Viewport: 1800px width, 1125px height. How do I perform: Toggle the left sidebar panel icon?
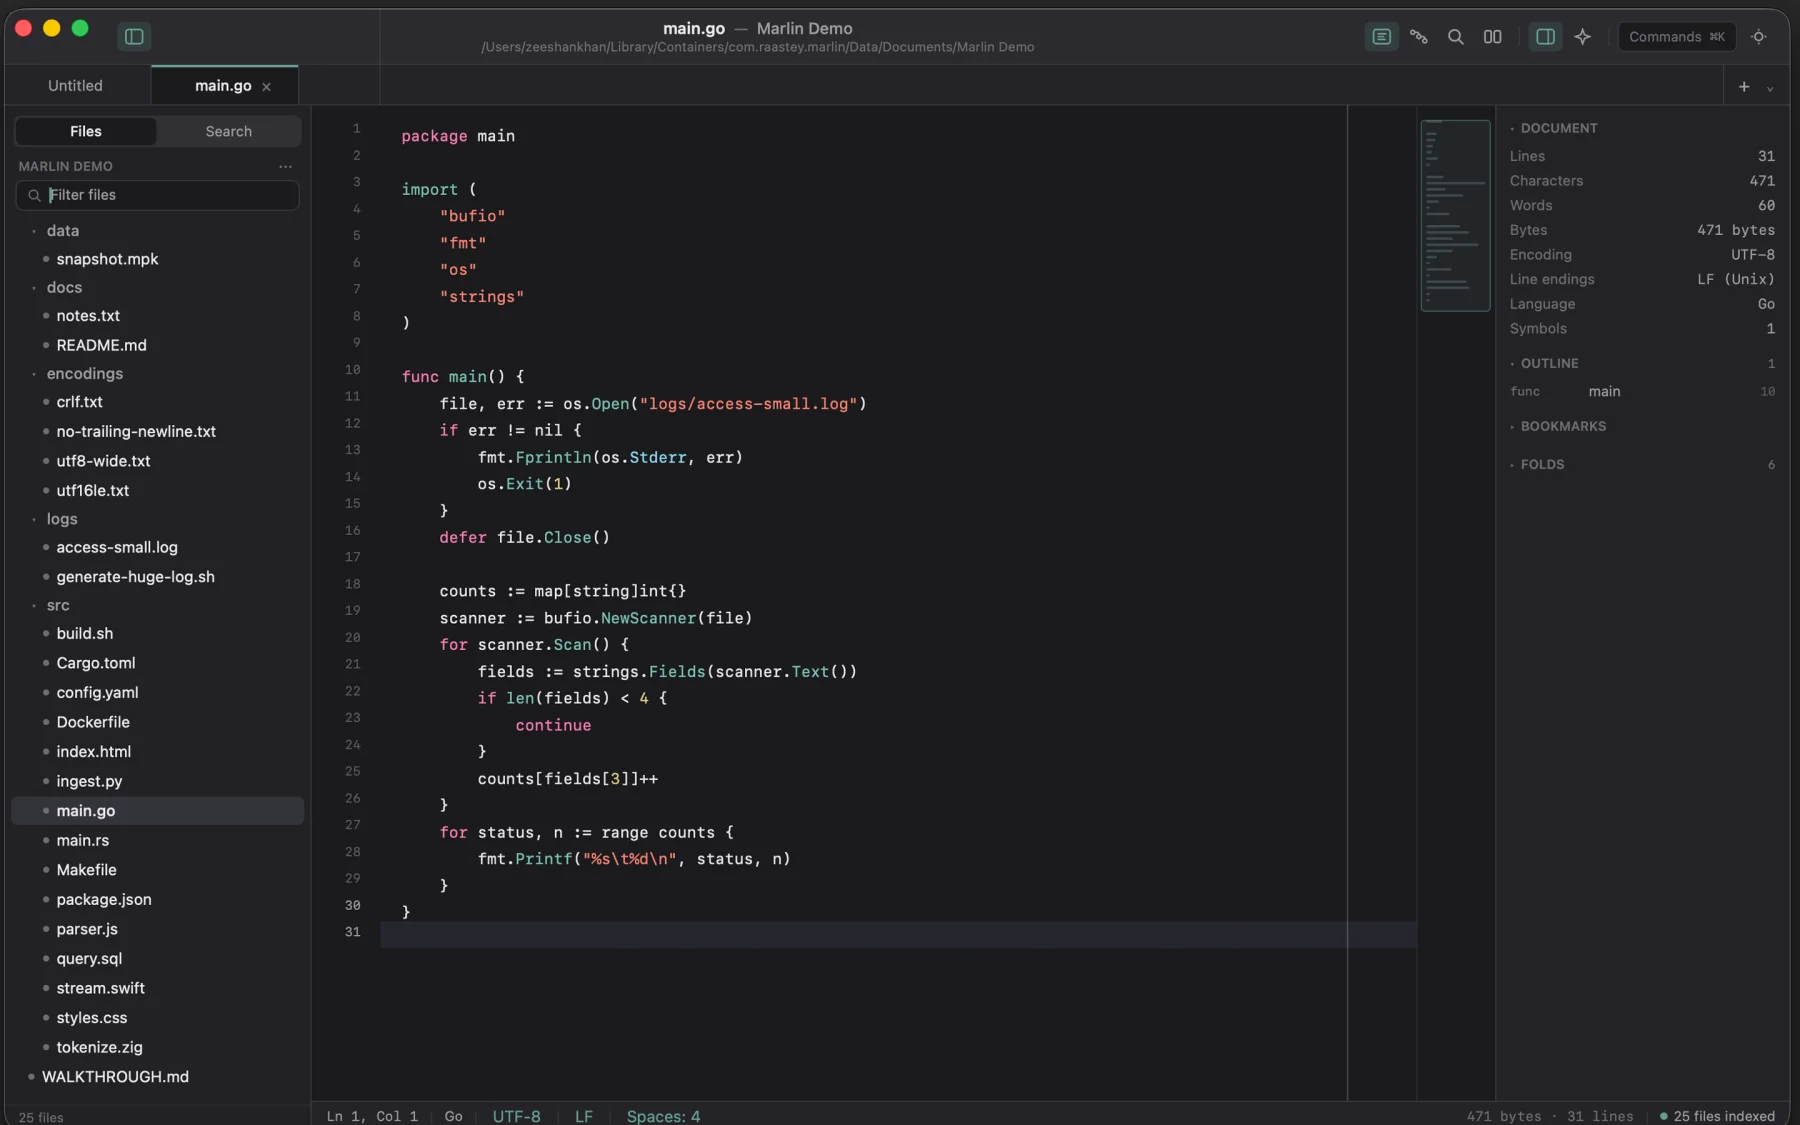(x=134, y=37)
